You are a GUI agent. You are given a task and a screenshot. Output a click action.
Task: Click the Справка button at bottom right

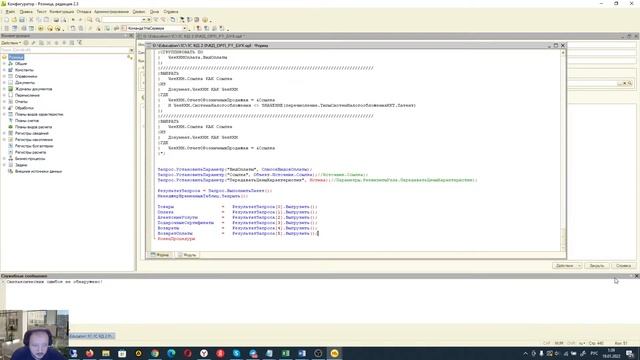623,266
